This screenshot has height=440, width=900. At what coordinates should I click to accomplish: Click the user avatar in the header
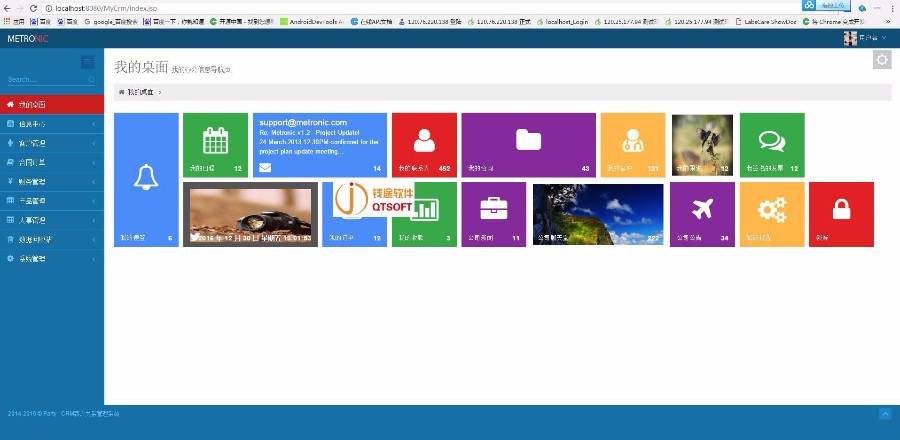pyautogui.click(x=850, y=38)
